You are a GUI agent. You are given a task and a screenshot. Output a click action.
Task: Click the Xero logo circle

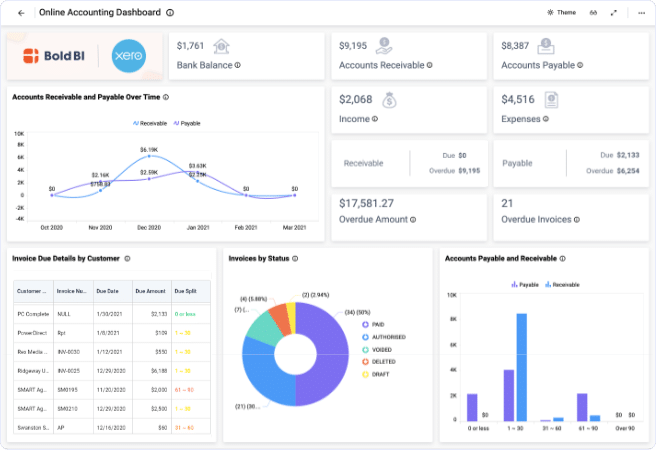[x=129, y=56]
